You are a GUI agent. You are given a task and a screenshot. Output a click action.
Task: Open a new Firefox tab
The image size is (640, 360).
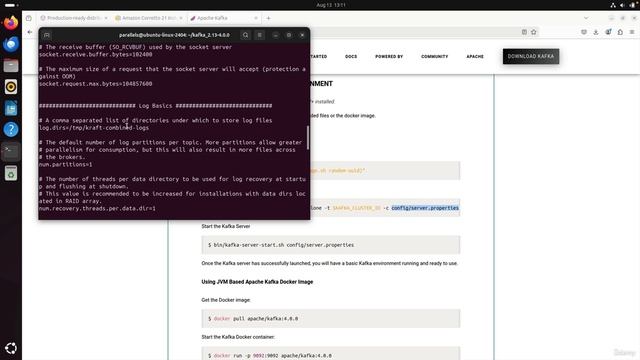click(268, 18)
